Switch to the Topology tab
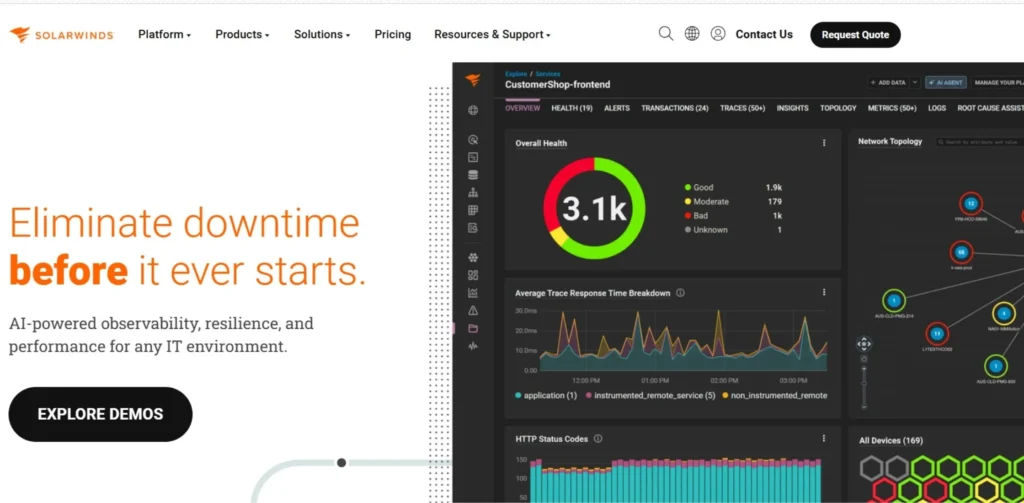 tap(838, 108)
